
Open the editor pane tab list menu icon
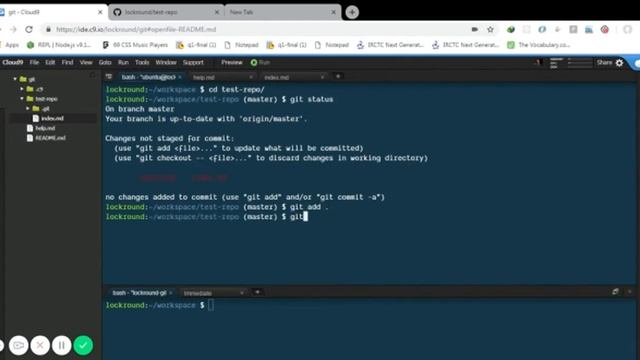[109, 76]
